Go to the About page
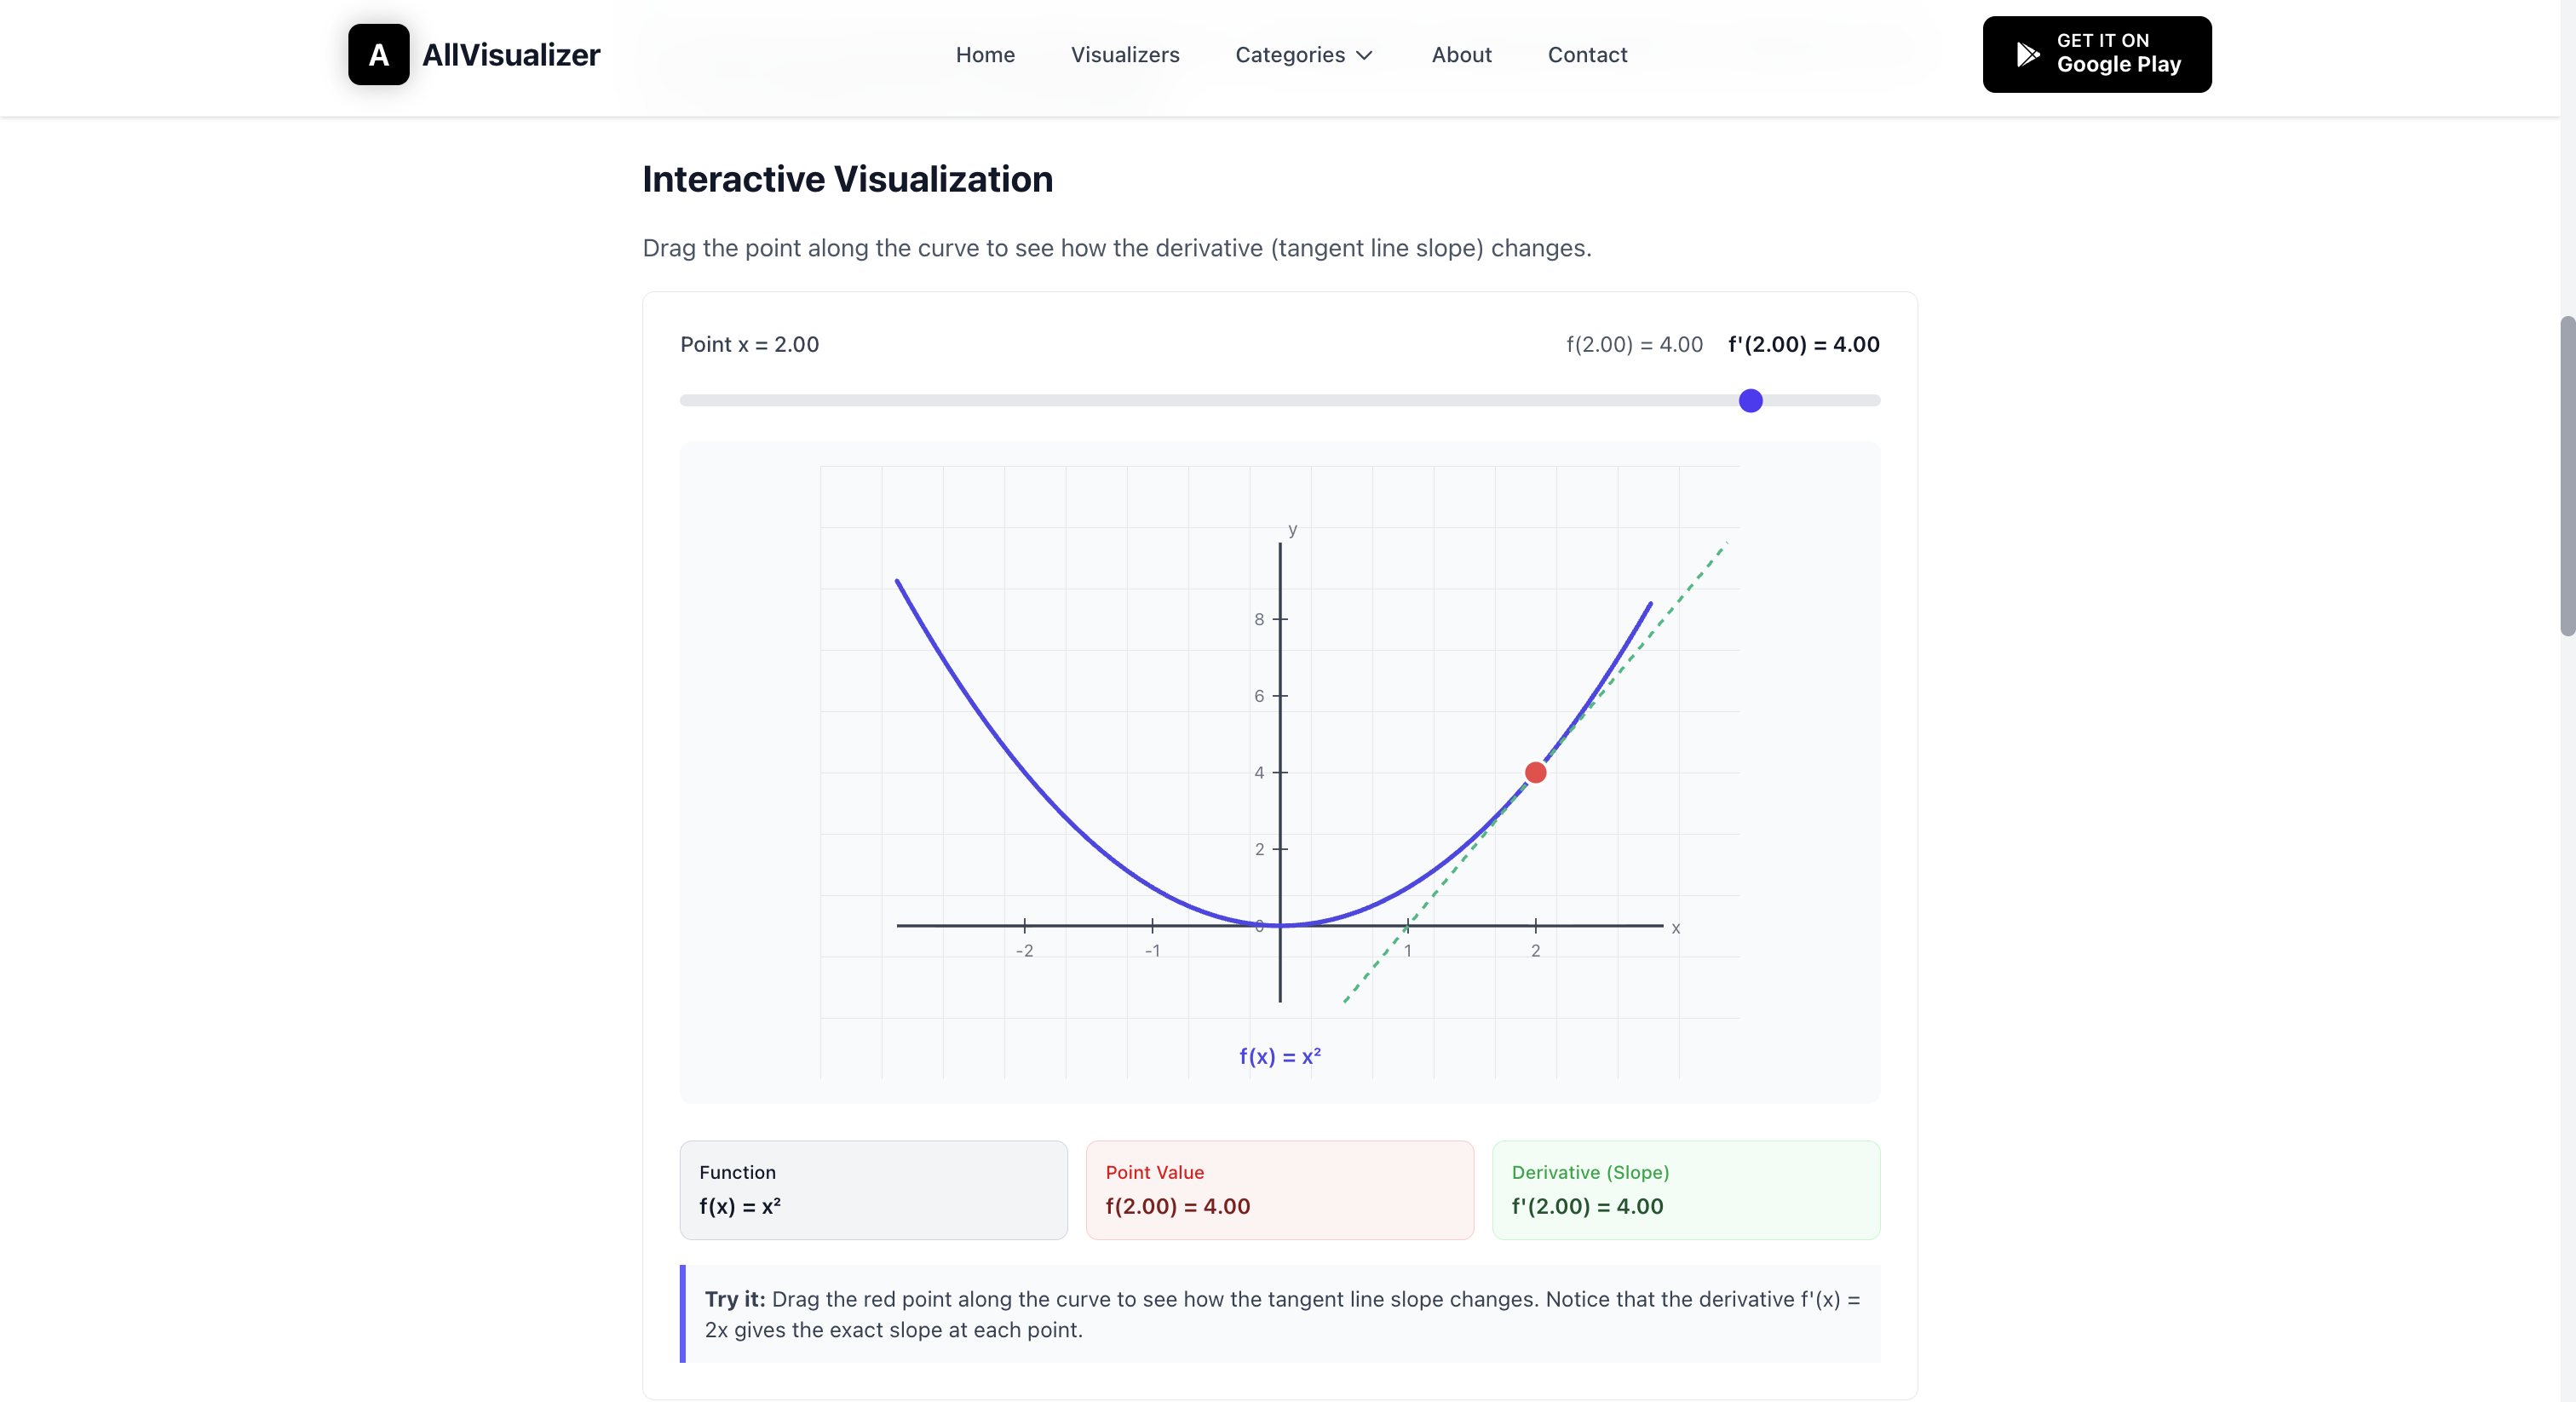Image resolution: width=2576 pixels, height=1402 pixels. [1461, 55]
